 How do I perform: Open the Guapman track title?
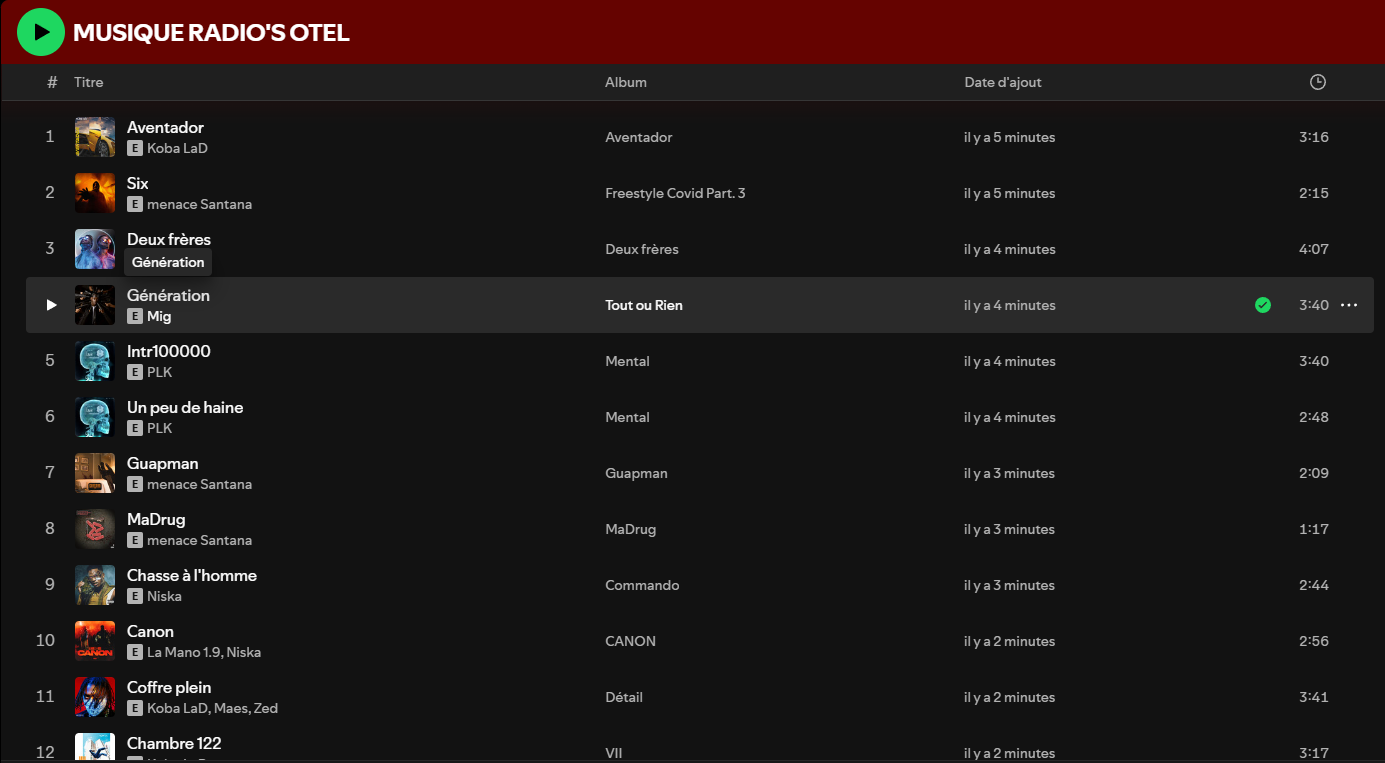(x=162, y=463)
